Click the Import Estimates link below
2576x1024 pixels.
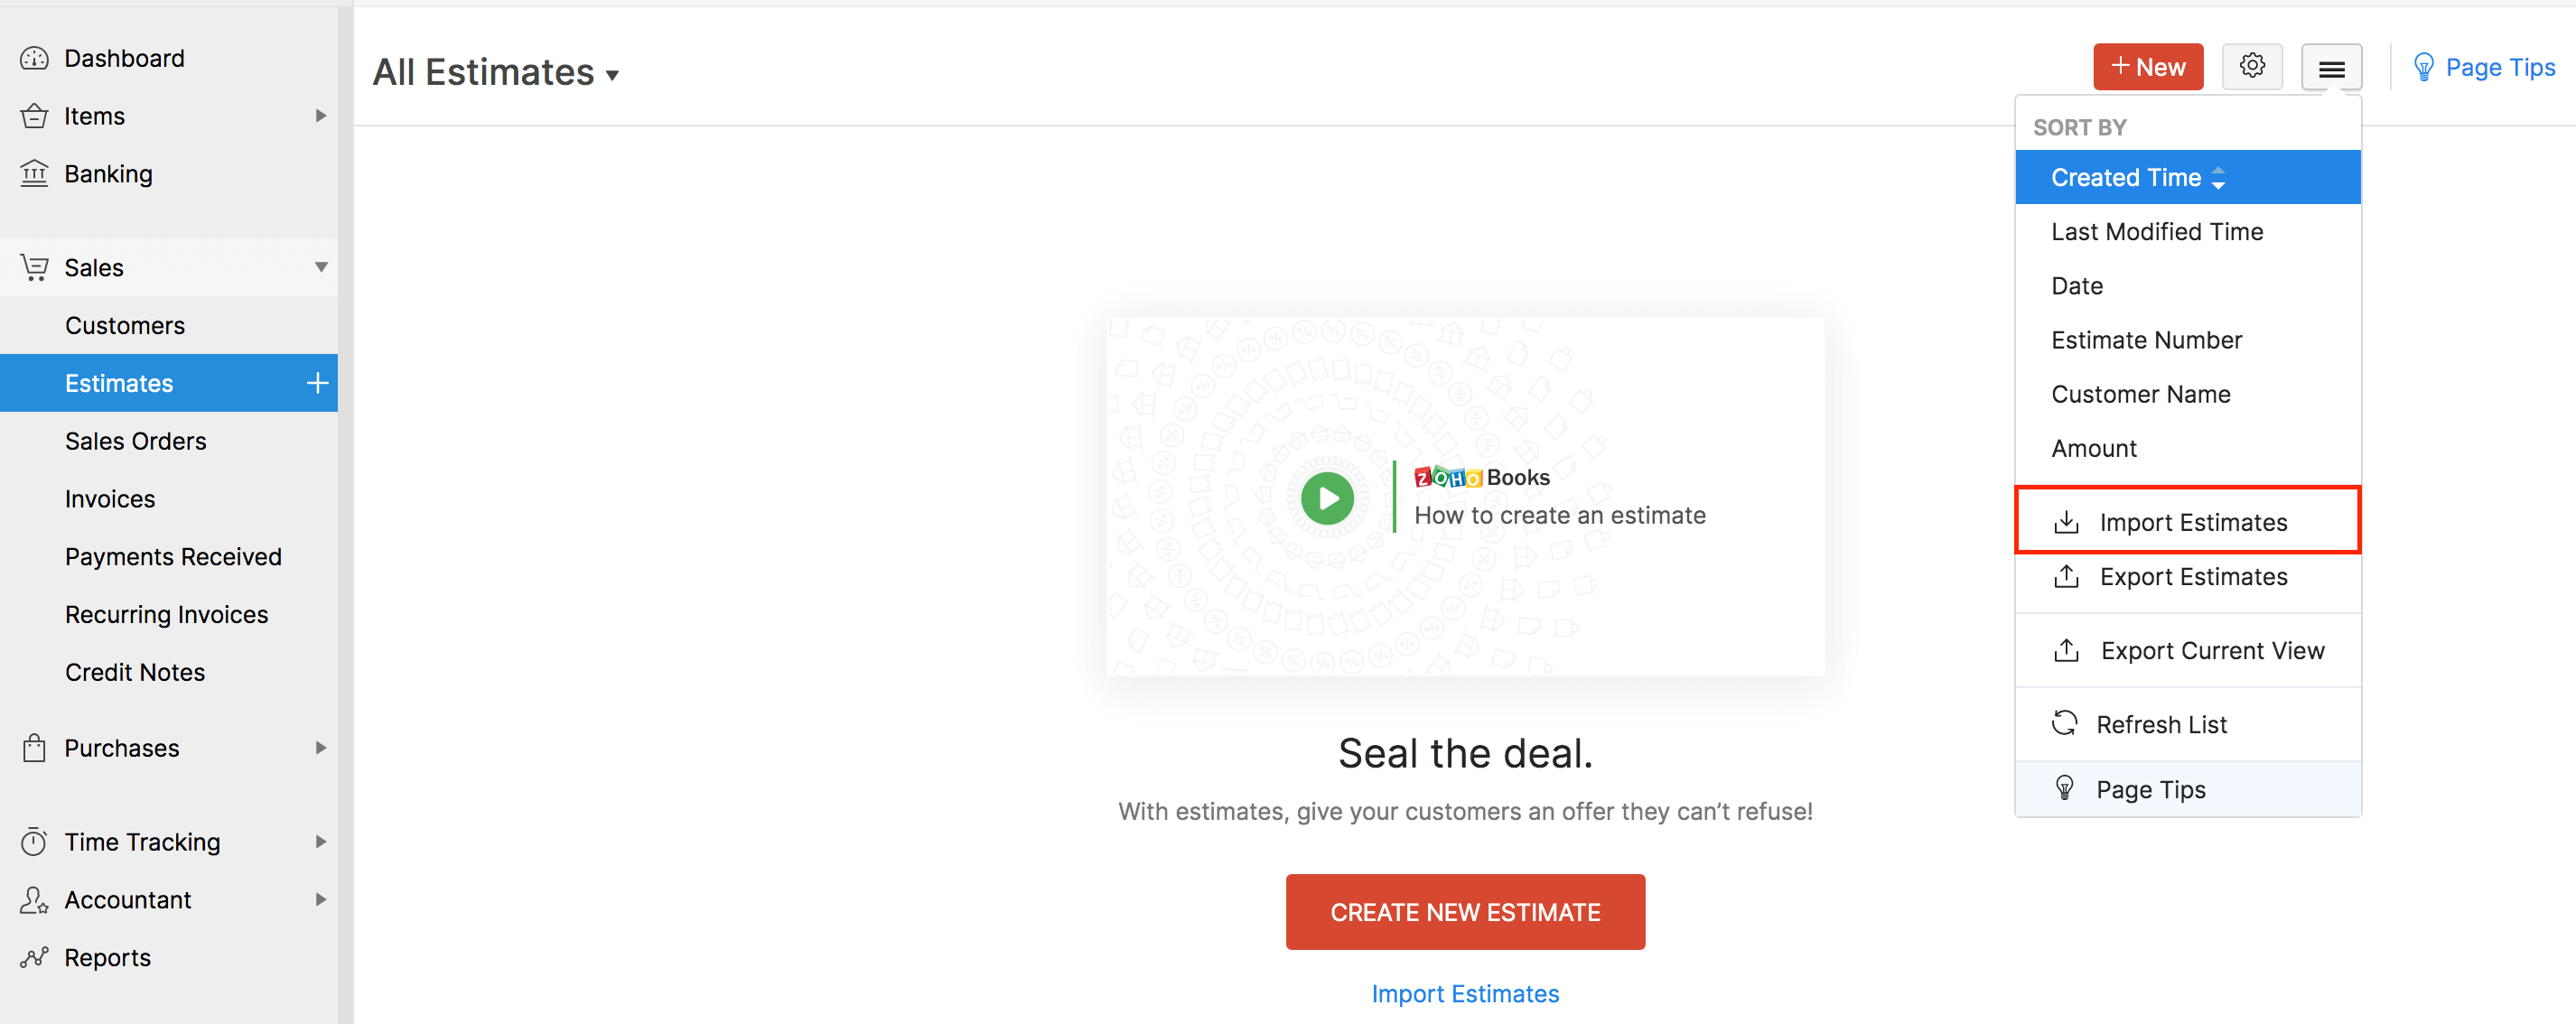pos(1465,994)
